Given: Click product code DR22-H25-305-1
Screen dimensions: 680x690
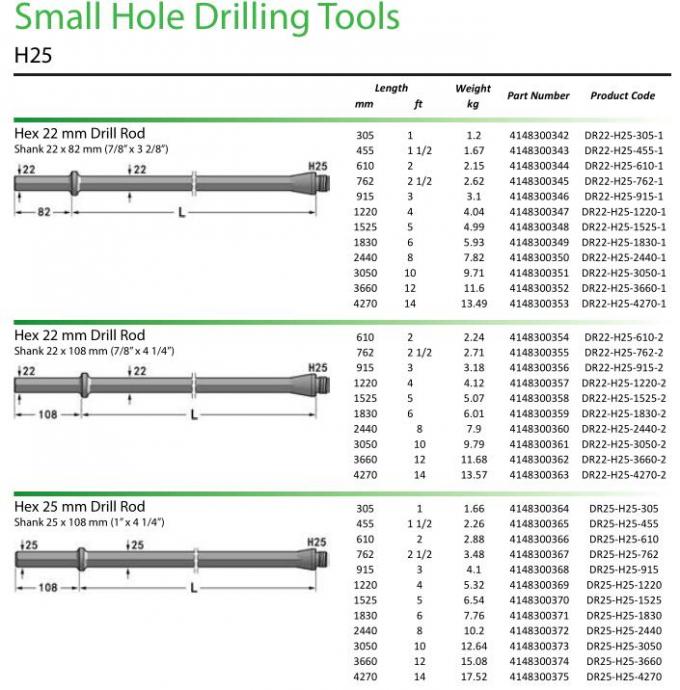Looking at the screenshot, I should pos(623,135).
